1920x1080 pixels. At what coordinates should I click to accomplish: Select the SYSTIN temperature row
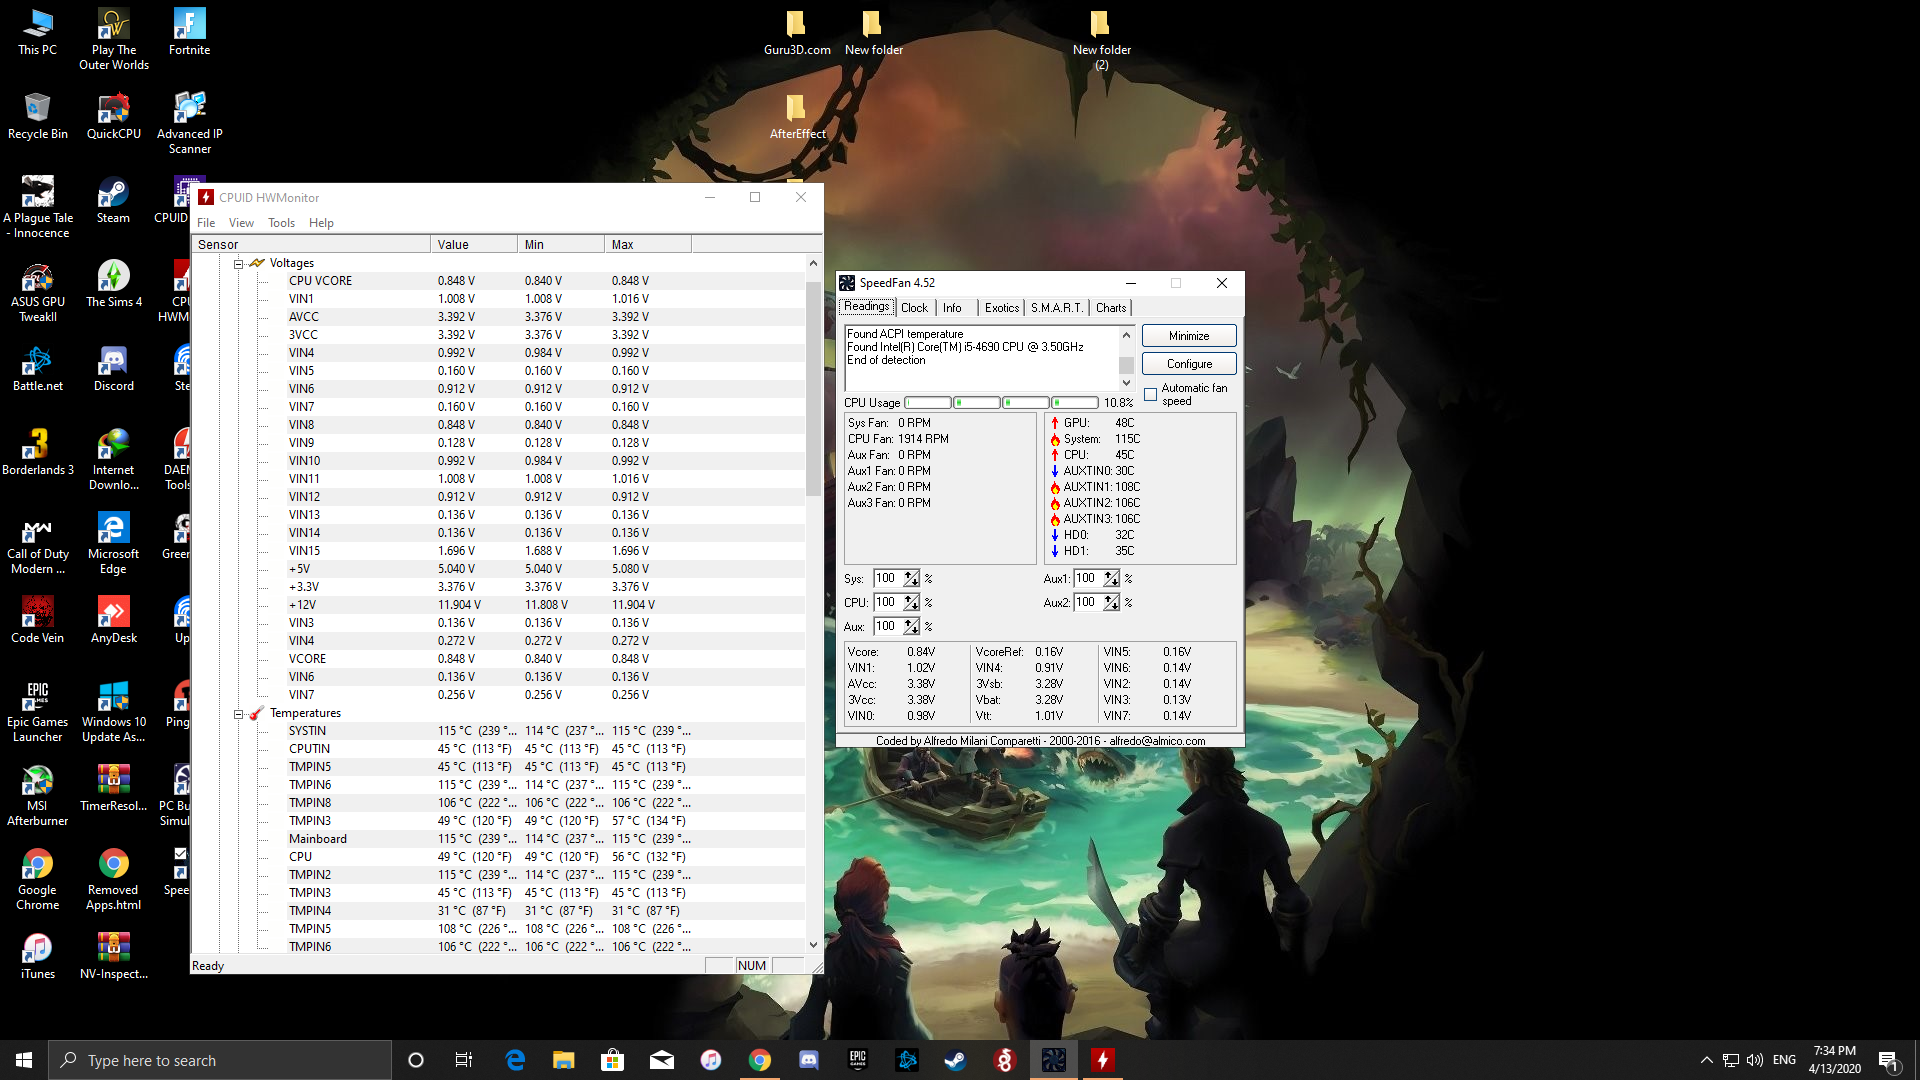point(498,731)
